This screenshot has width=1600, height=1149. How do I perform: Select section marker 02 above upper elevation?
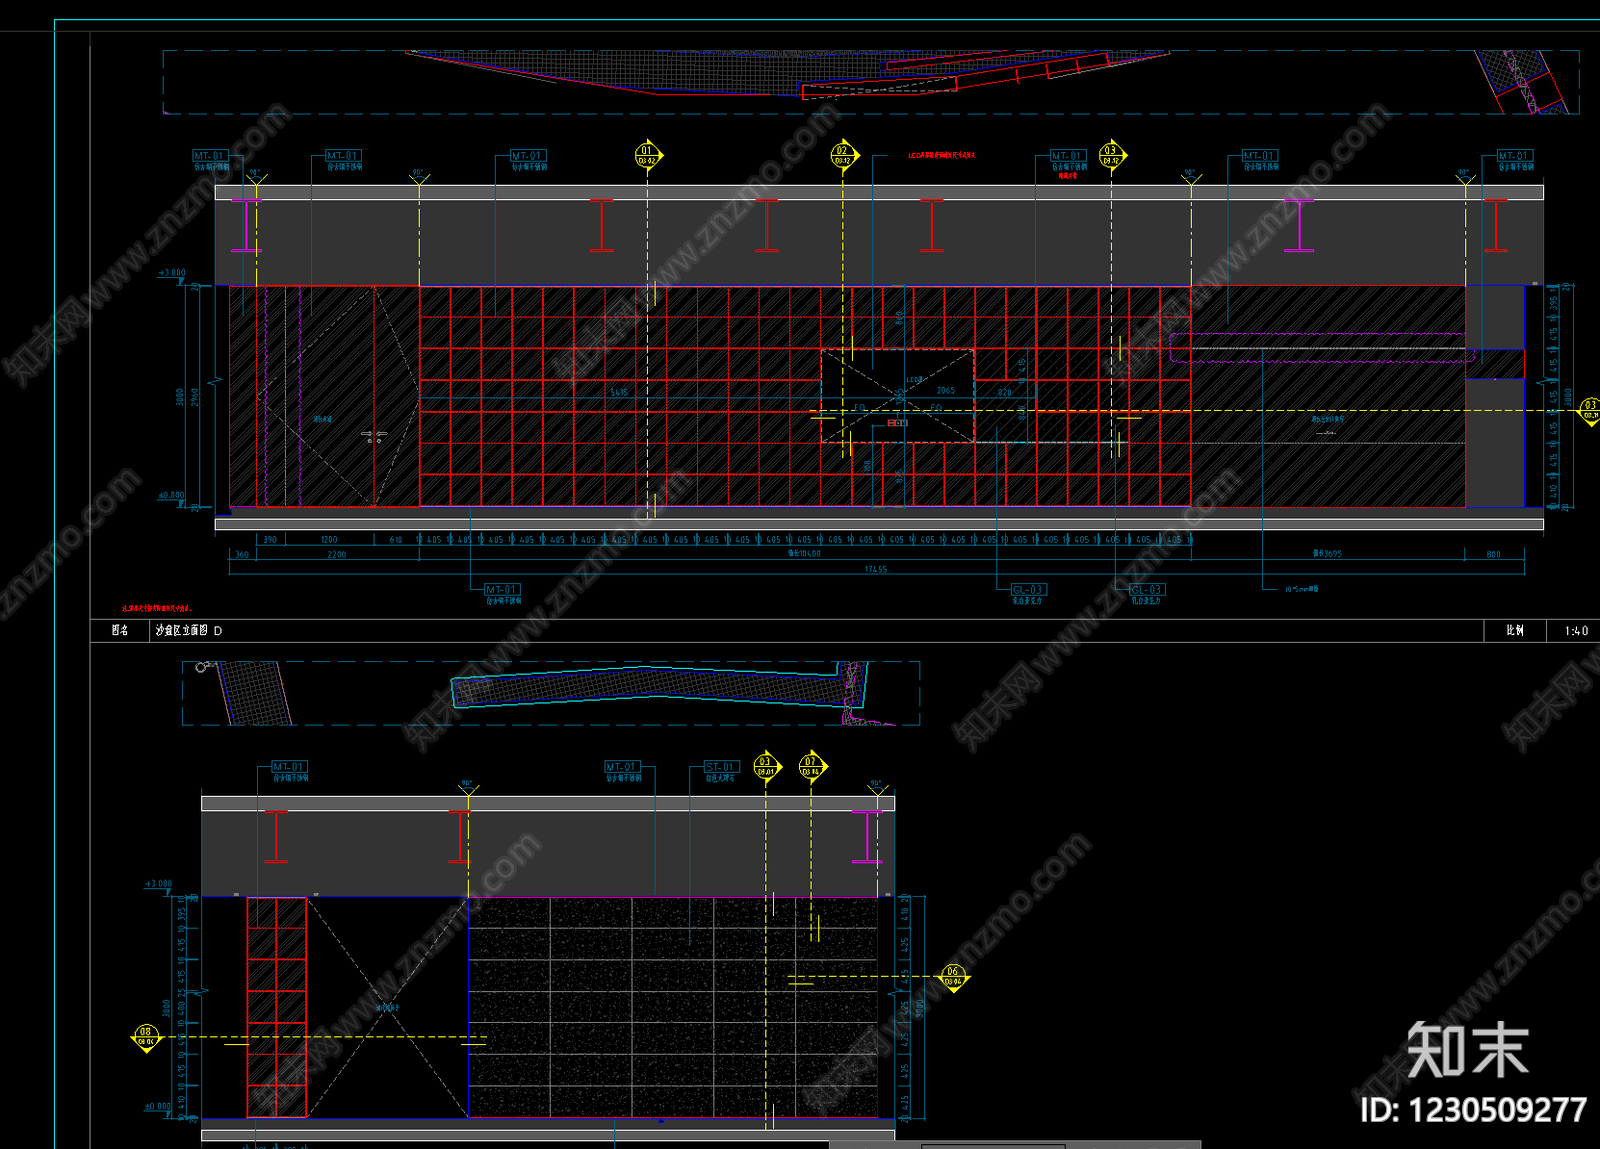(843, 156)
